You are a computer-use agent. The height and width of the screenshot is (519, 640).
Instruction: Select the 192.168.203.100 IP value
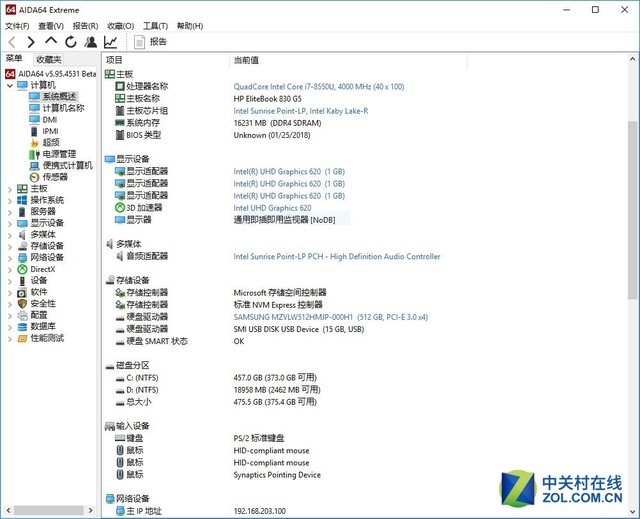pyautogui.click(x=260, y=511)
